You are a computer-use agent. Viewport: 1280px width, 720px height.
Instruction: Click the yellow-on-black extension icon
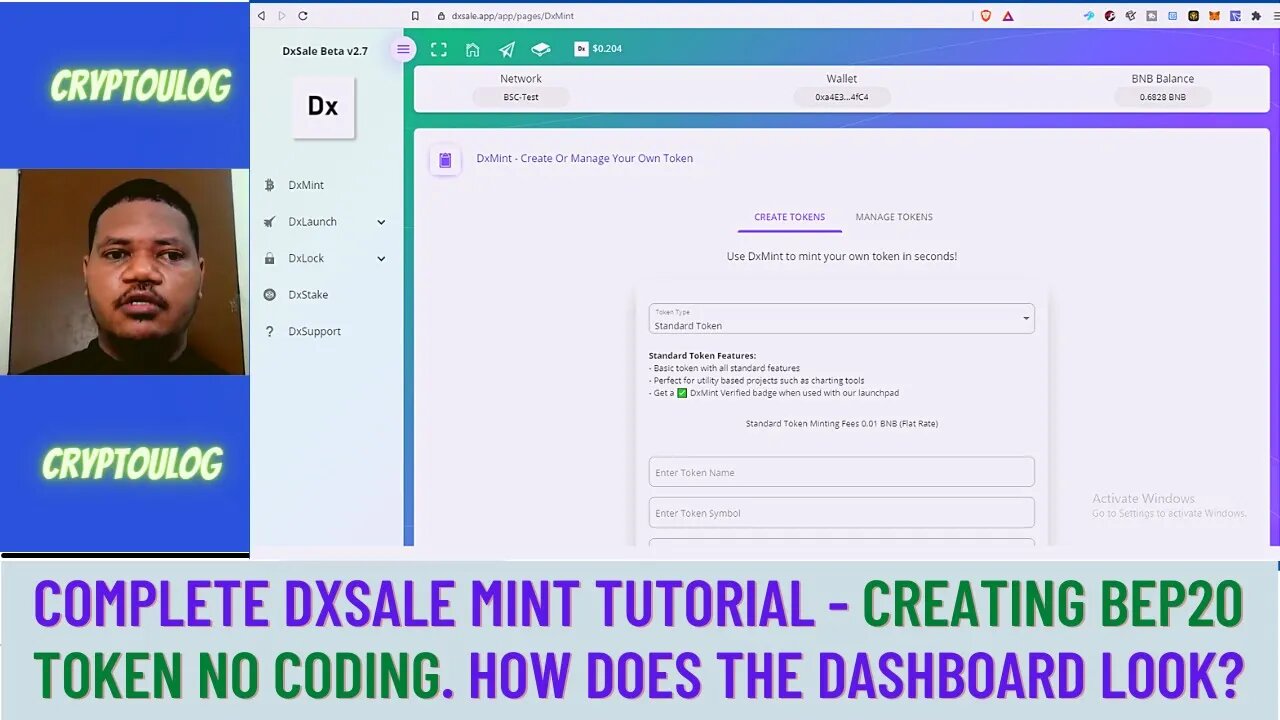(1193, 16)
